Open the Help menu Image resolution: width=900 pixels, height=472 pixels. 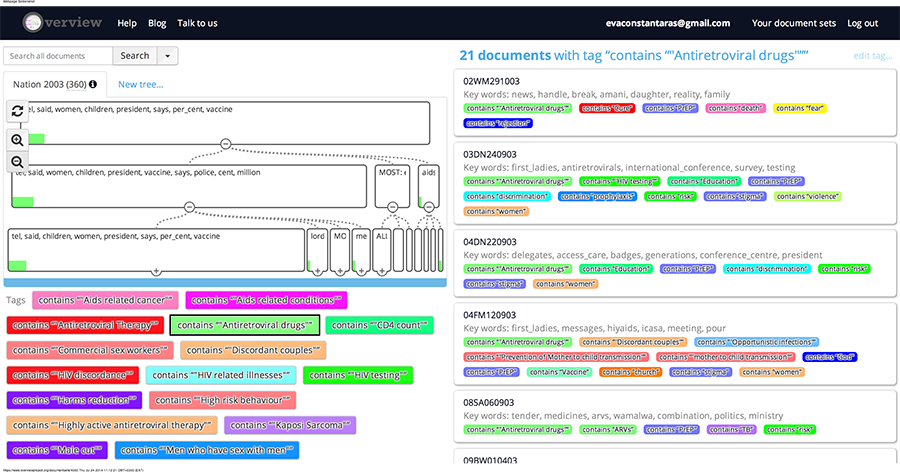[x=127, y=23]
